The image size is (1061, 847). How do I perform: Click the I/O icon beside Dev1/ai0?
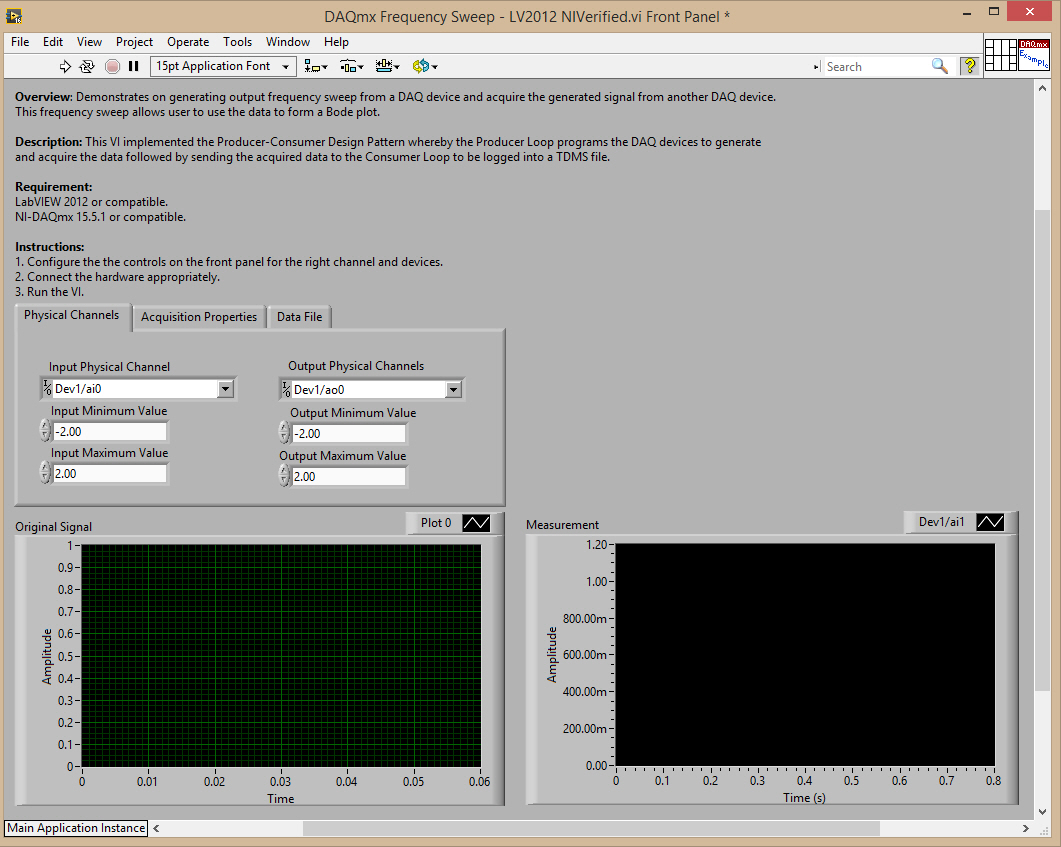pos(47,388)
